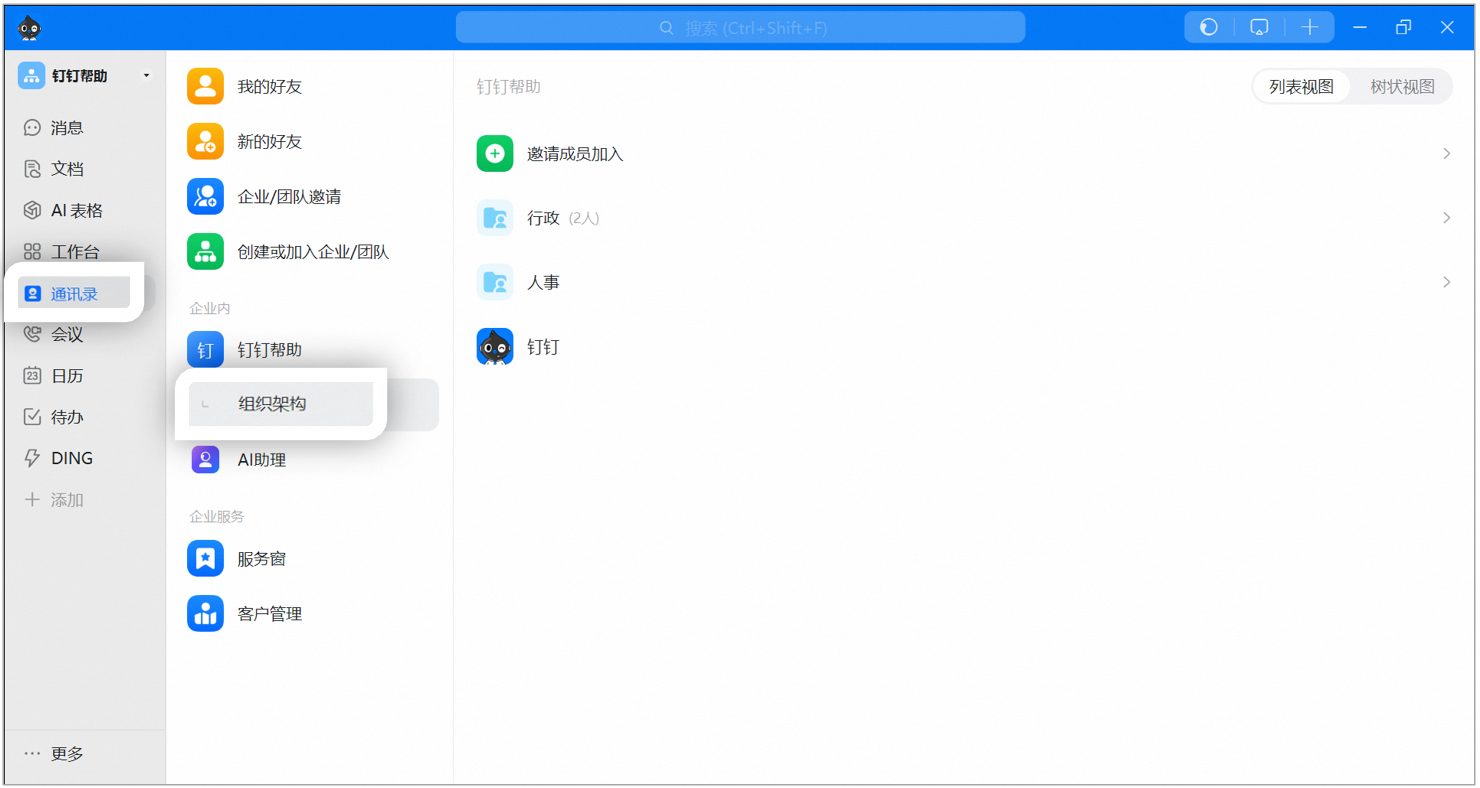
Task: Click 创建或加入企业/团队
Action: [x=312, y=252]
